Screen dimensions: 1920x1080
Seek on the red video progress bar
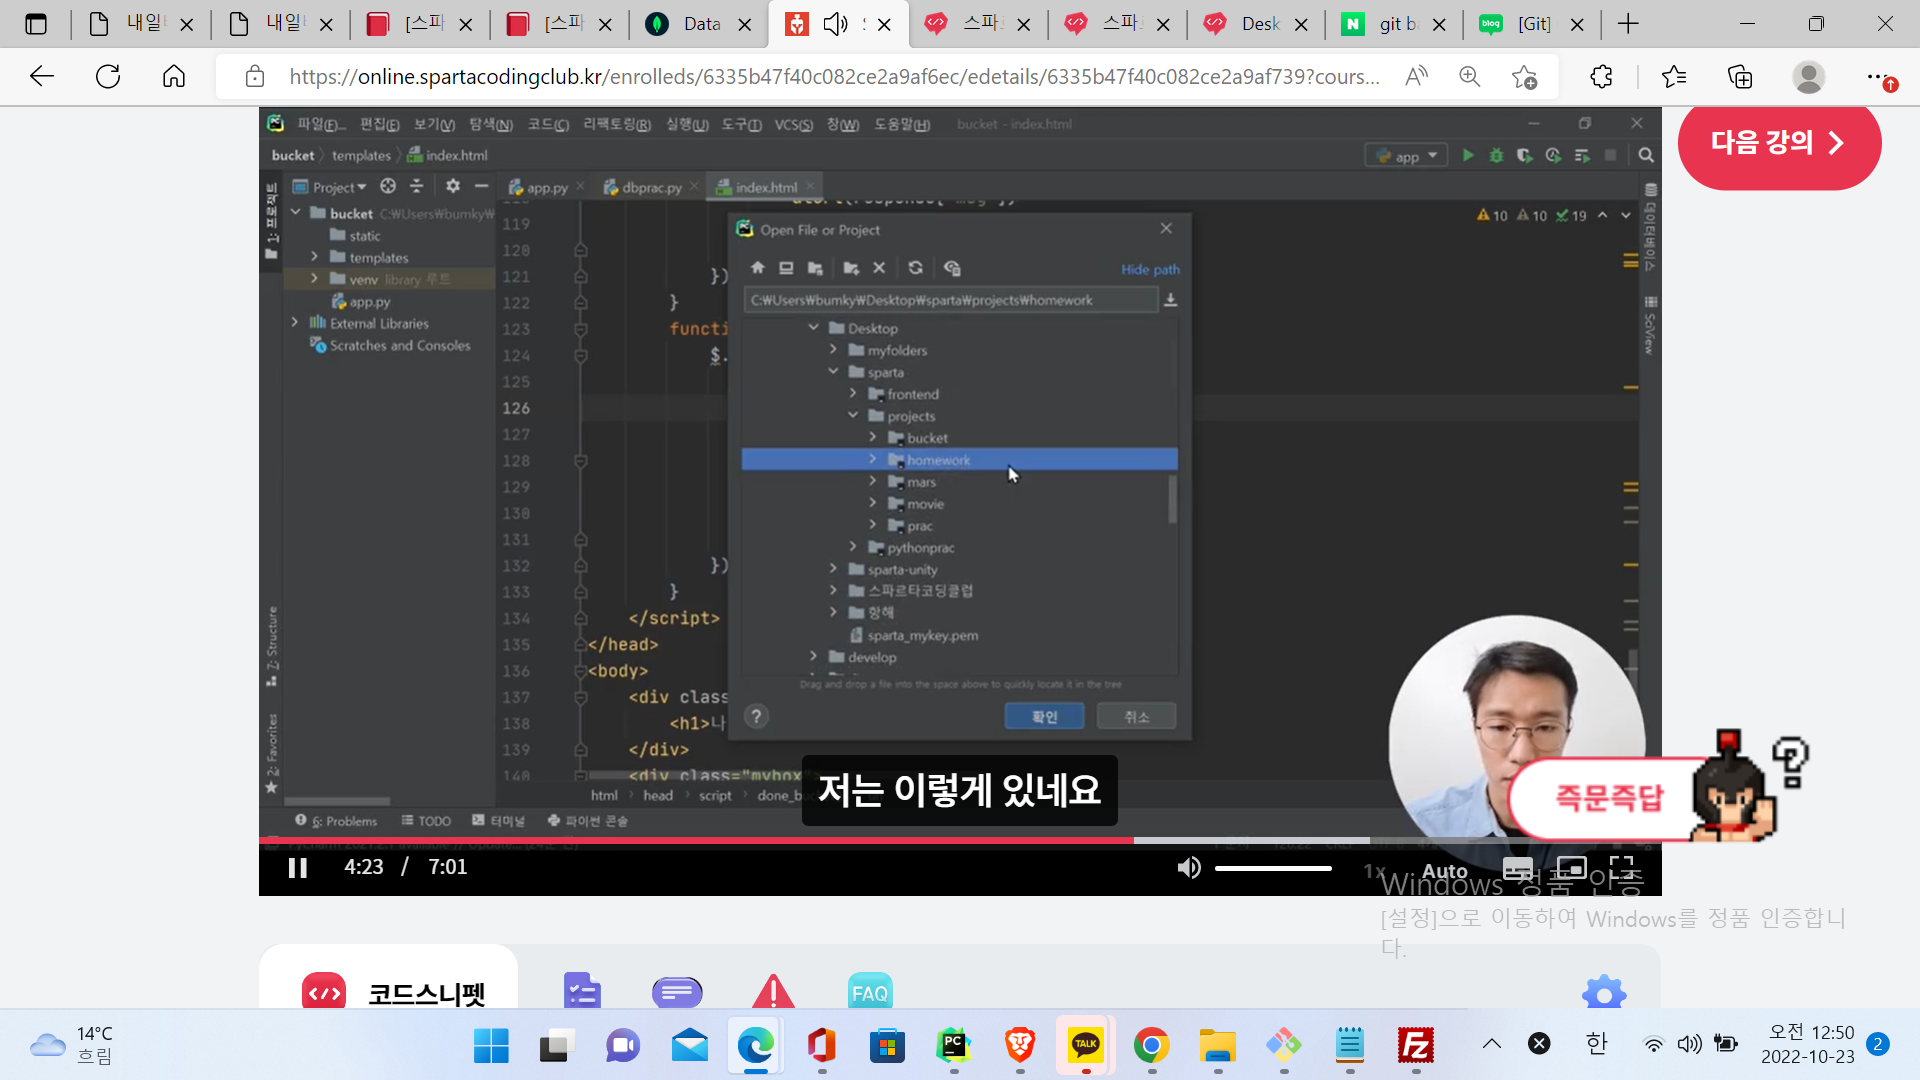pyautogui.click(x=696, y=840)
